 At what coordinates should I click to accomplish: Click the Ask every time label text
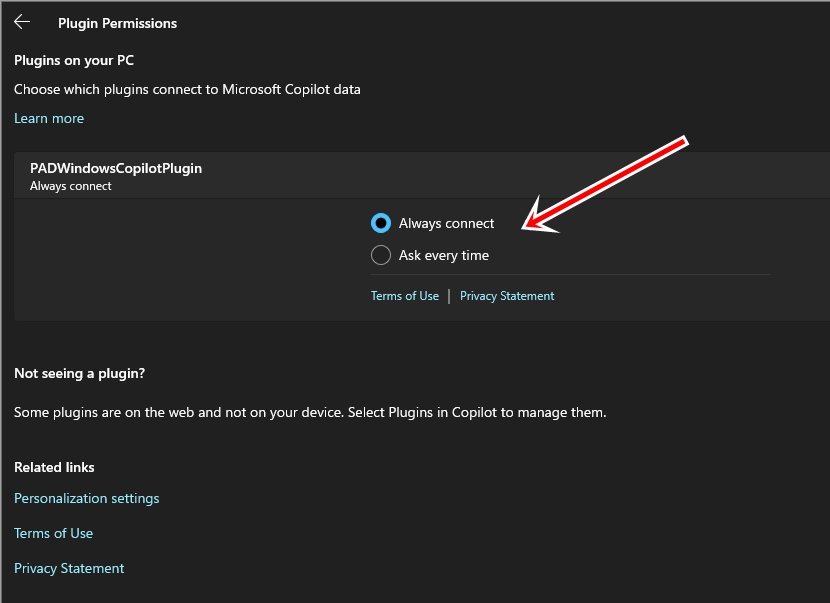pos(444,255)
